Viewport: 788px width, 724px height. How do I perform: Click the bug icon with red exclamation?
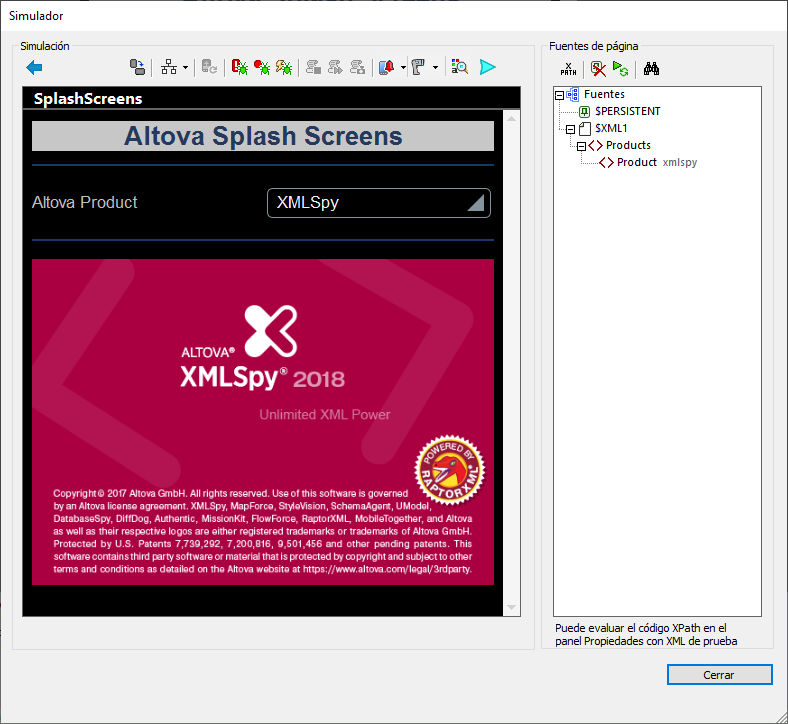click(x=240, y=67)
